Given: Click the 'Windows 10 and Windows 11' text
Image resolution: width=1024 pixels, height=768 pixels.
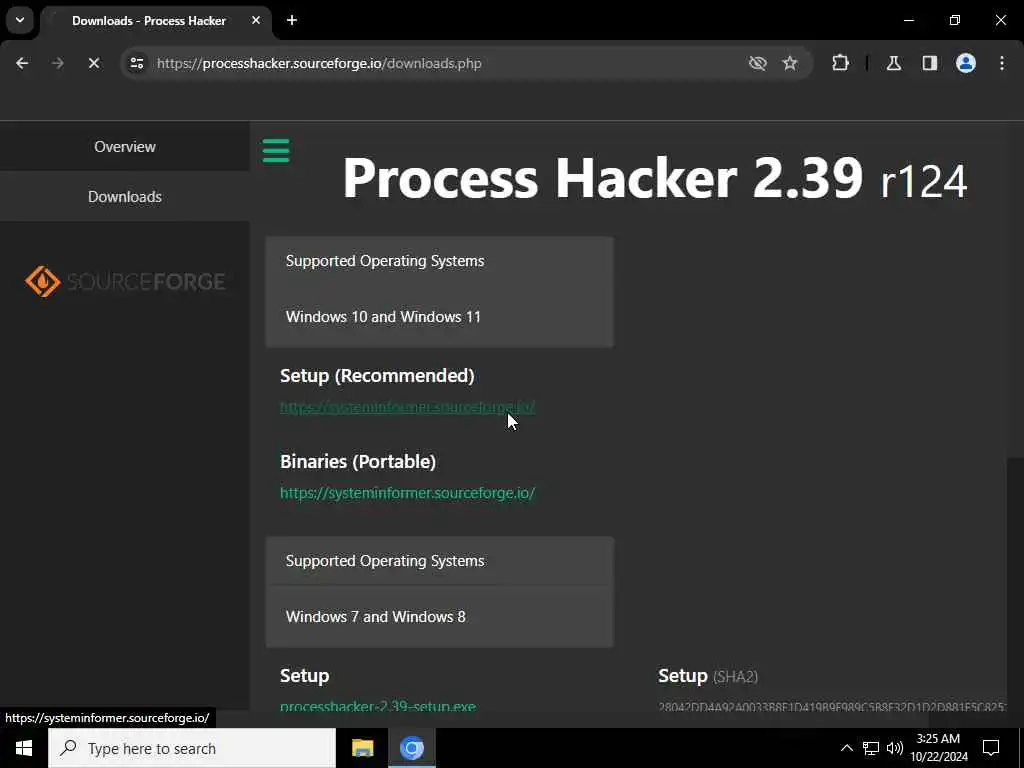Looking at the screenshot, I should pos(383,317).
